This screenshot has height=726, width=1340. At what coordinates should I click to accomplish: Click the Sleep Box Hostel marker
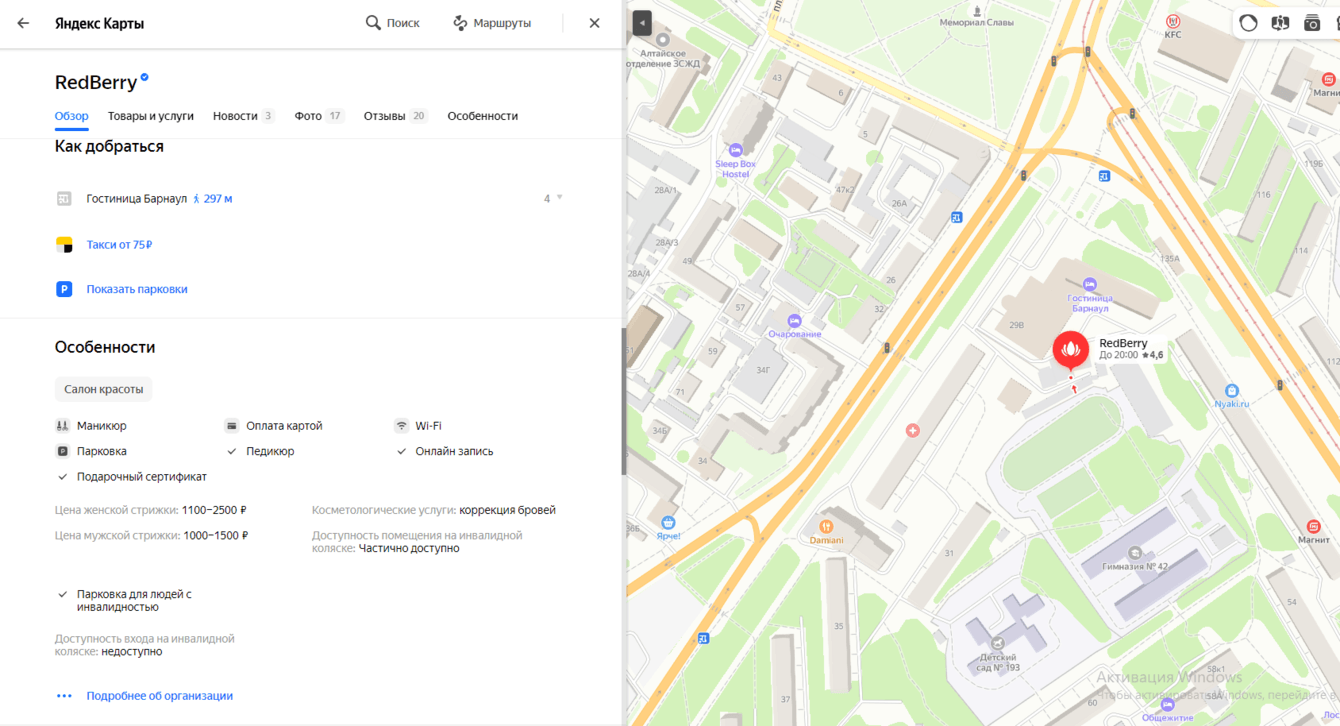pos(736,151)
